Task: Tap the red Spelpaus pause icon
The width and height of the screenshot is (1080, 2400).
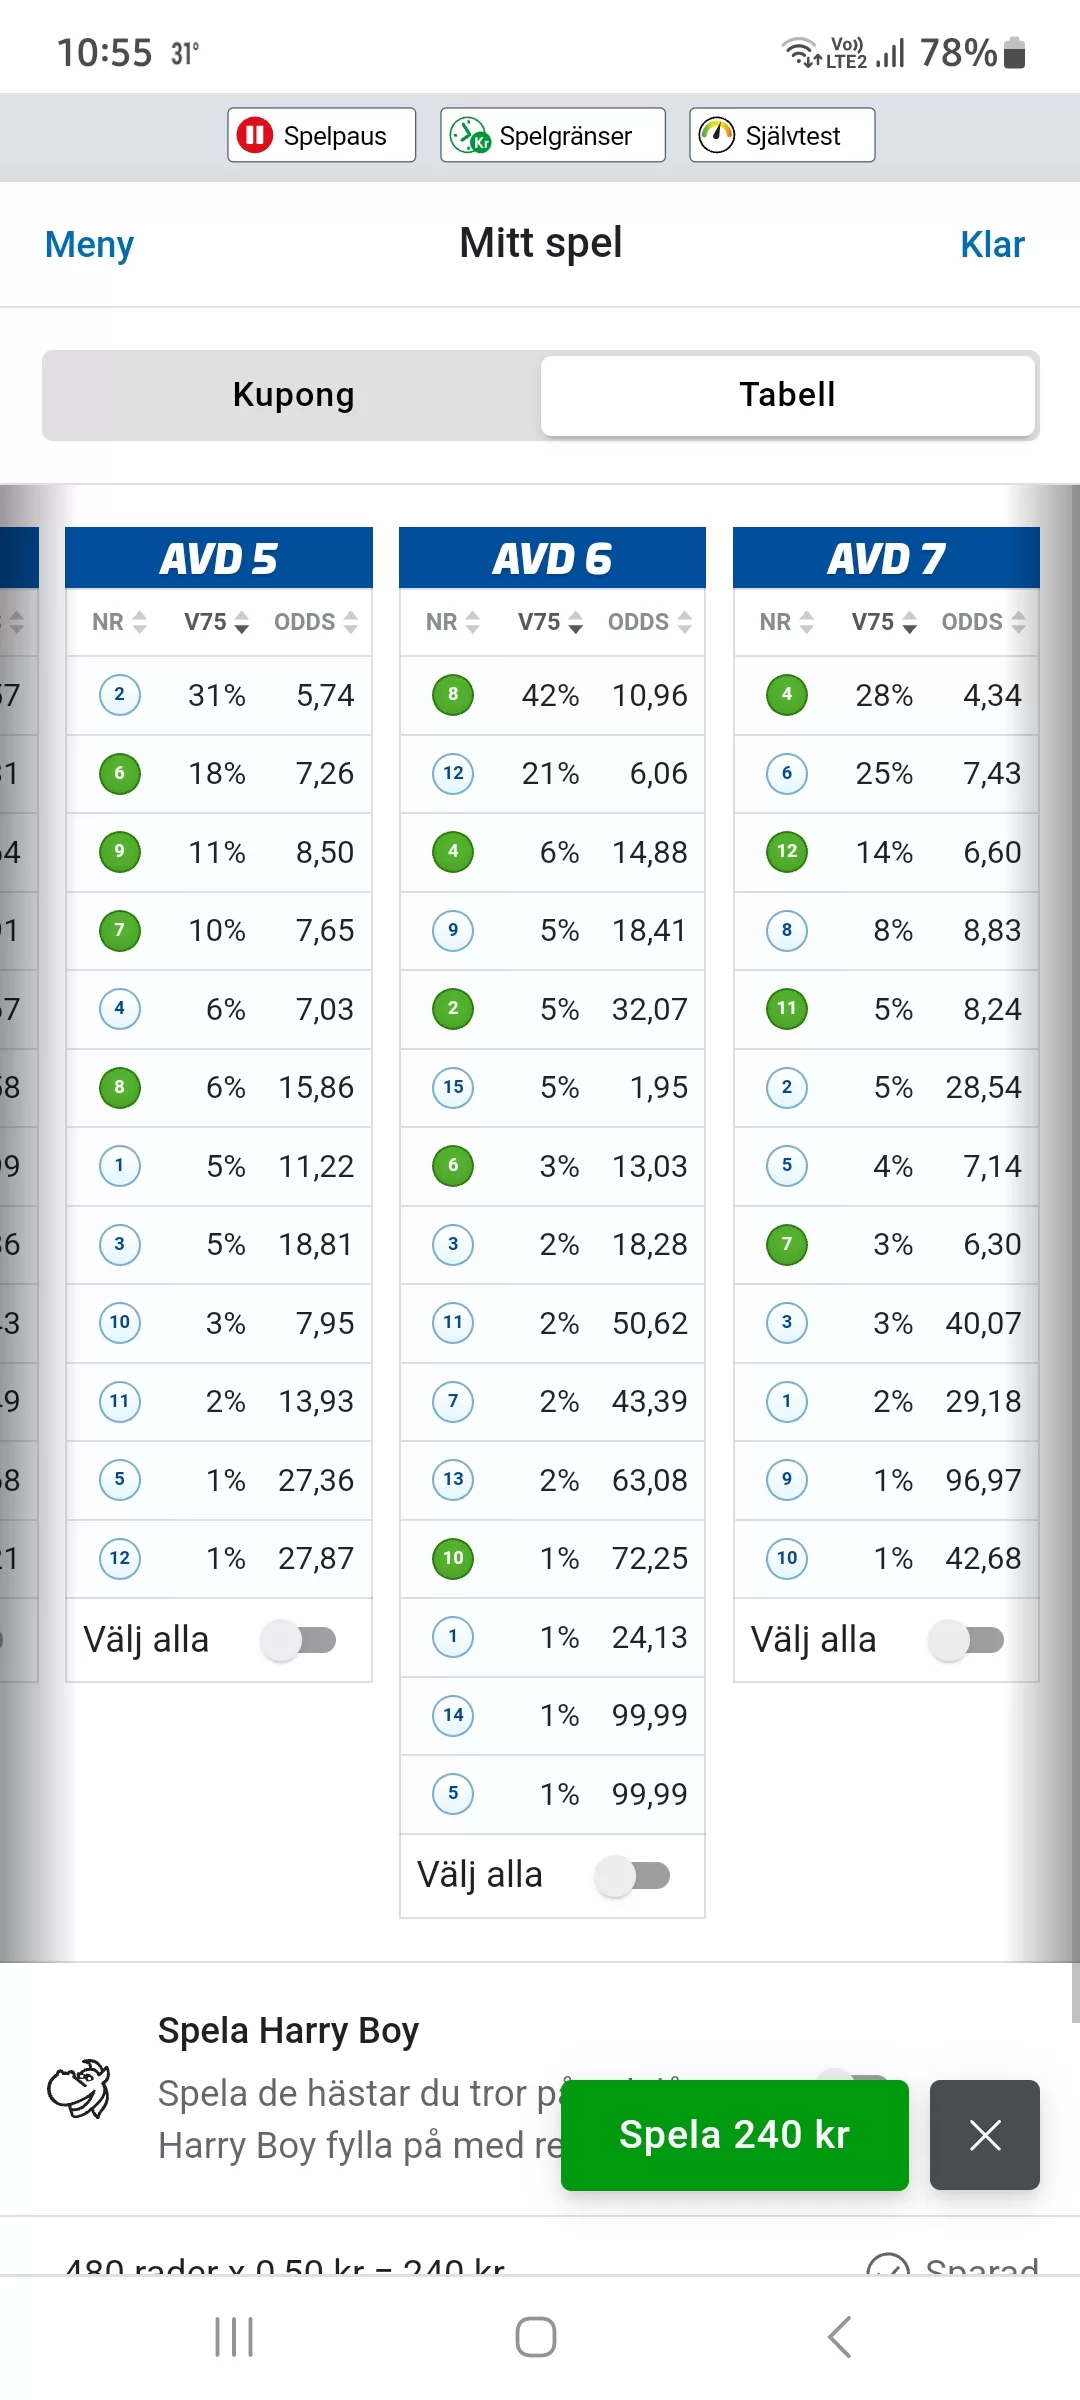Action: 254,135
